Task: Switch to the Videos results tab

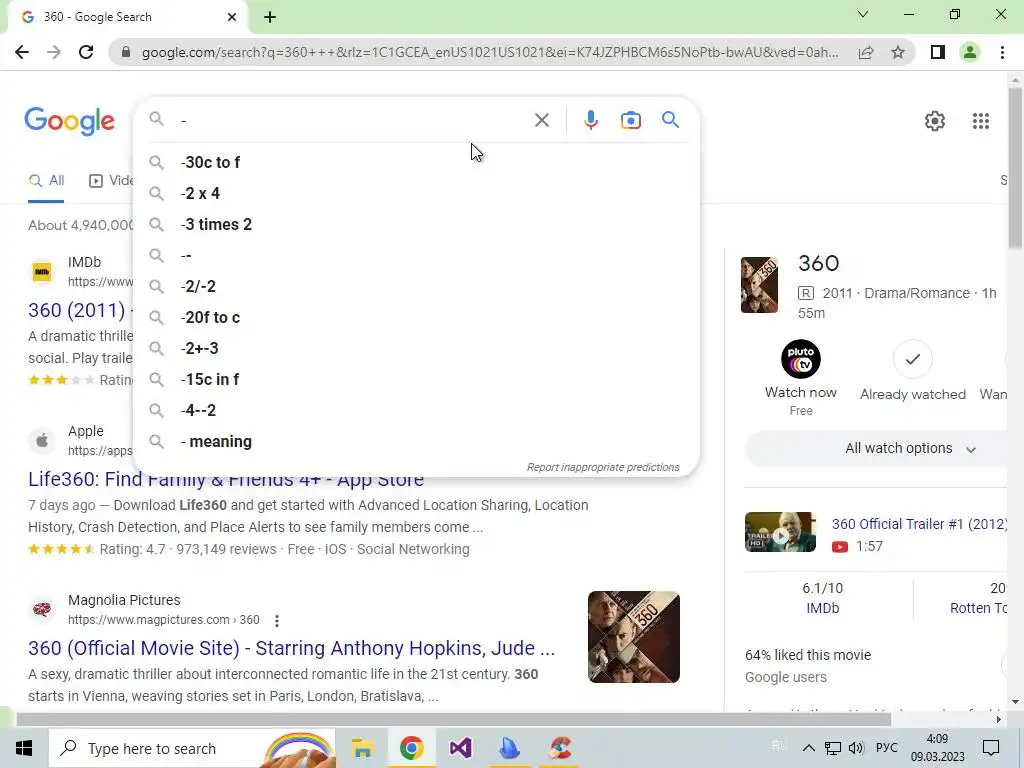Action: tap(111, 181)
